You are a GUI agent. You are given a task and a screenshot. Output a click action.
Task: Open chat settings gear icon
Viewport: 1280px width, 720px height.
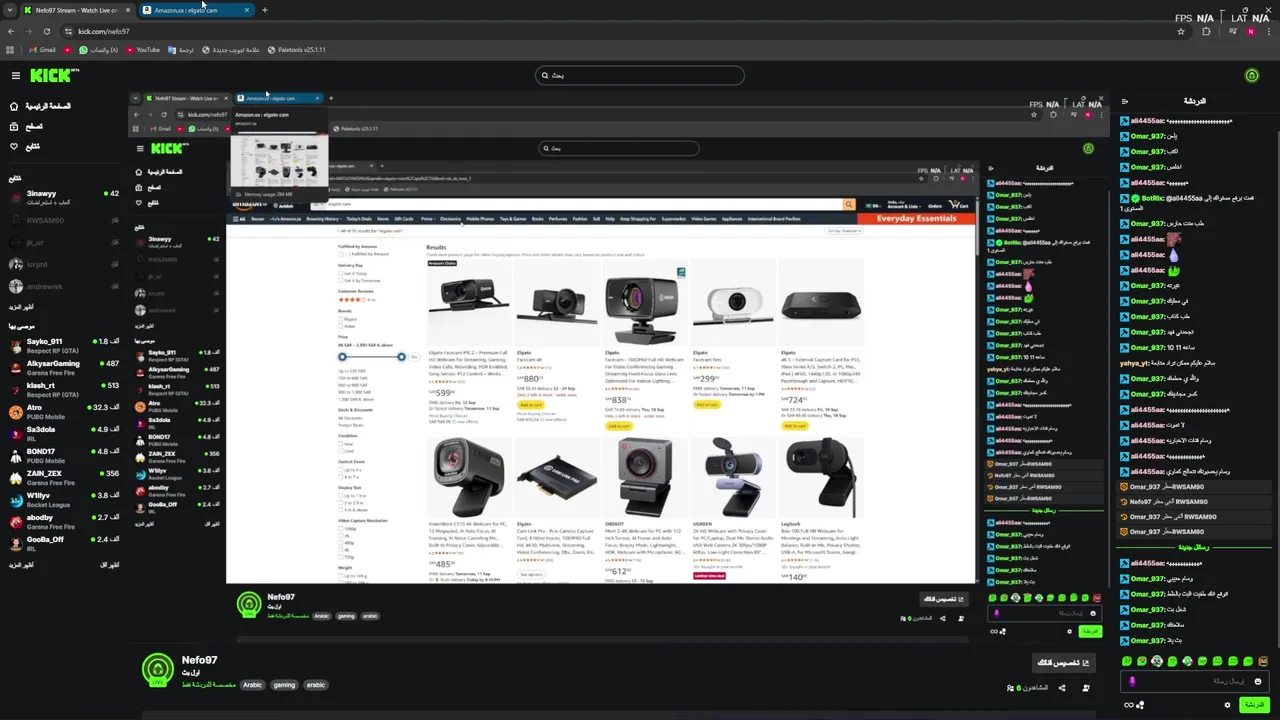(x=1227, y=705)
